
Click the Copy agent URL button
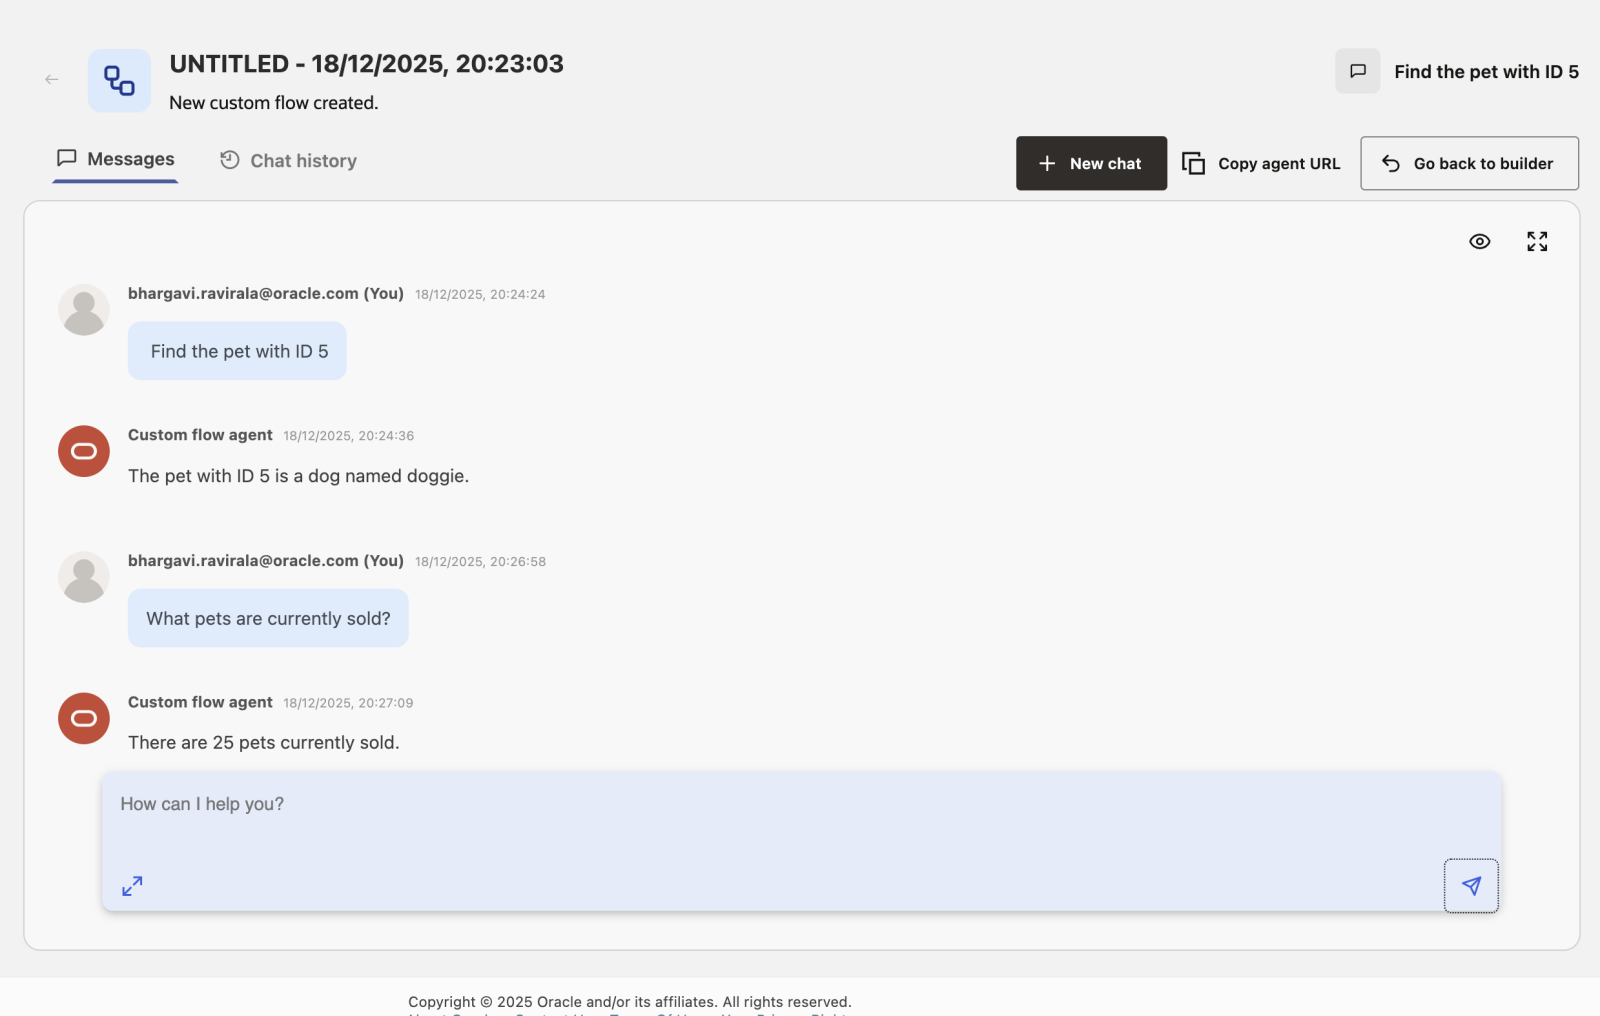pos(1260,163)
